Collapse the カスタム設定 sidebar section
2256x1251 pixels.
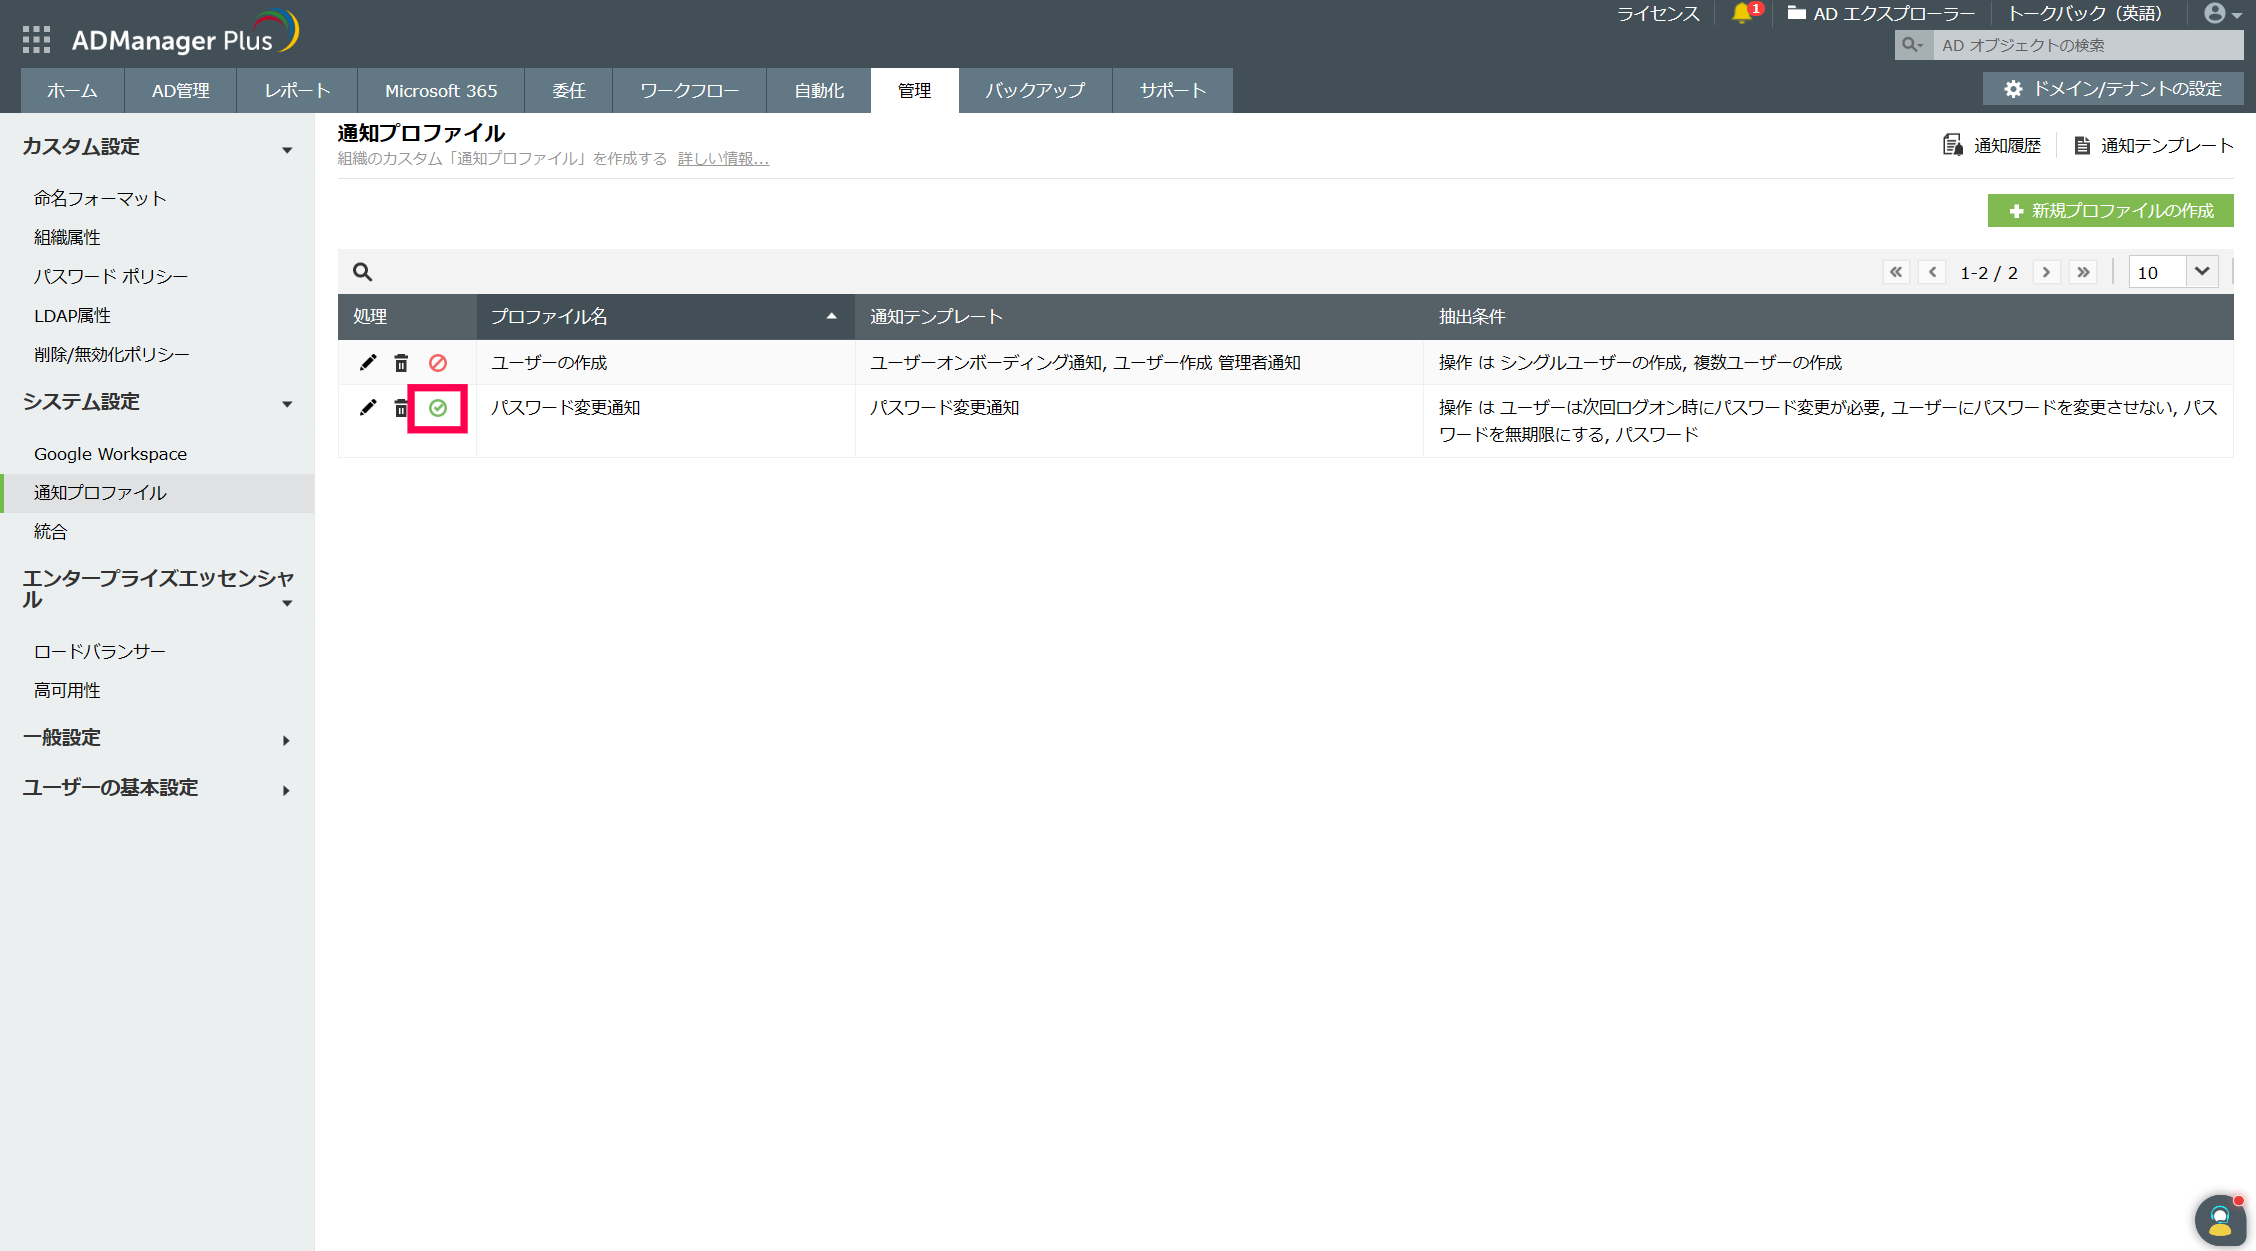(x=287, y=150)
